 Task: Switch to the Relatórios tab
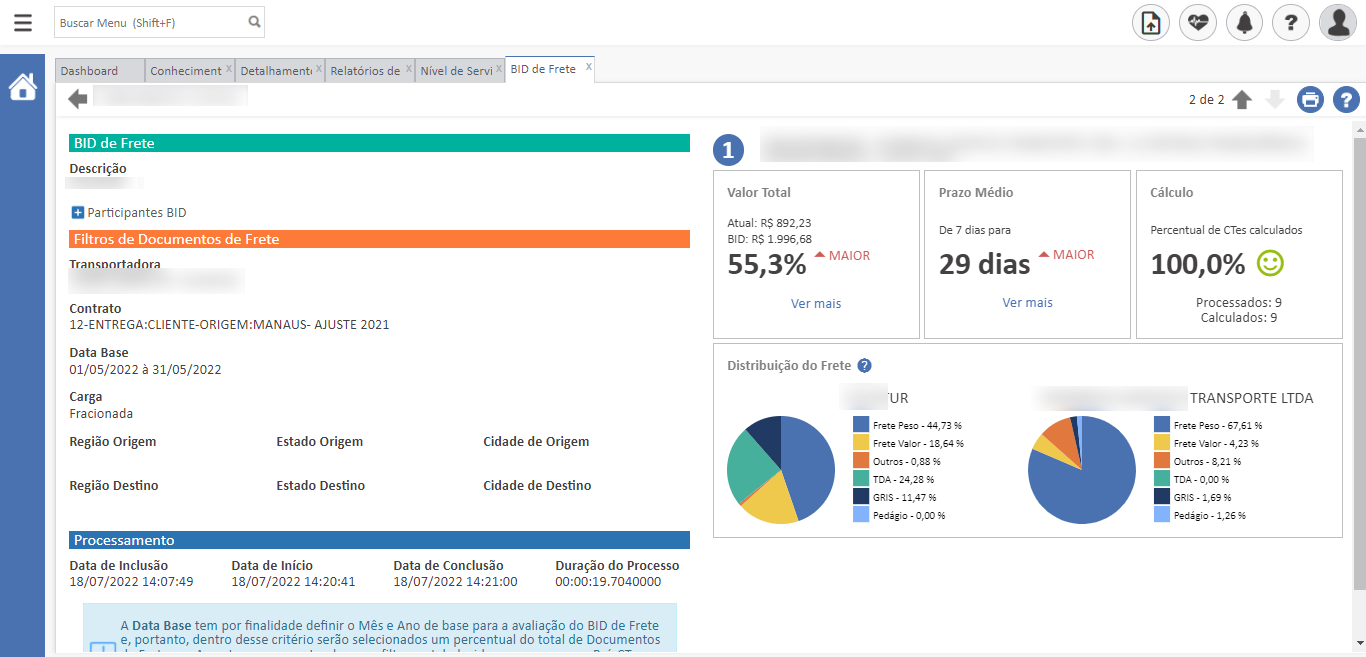tap(365, 71)
